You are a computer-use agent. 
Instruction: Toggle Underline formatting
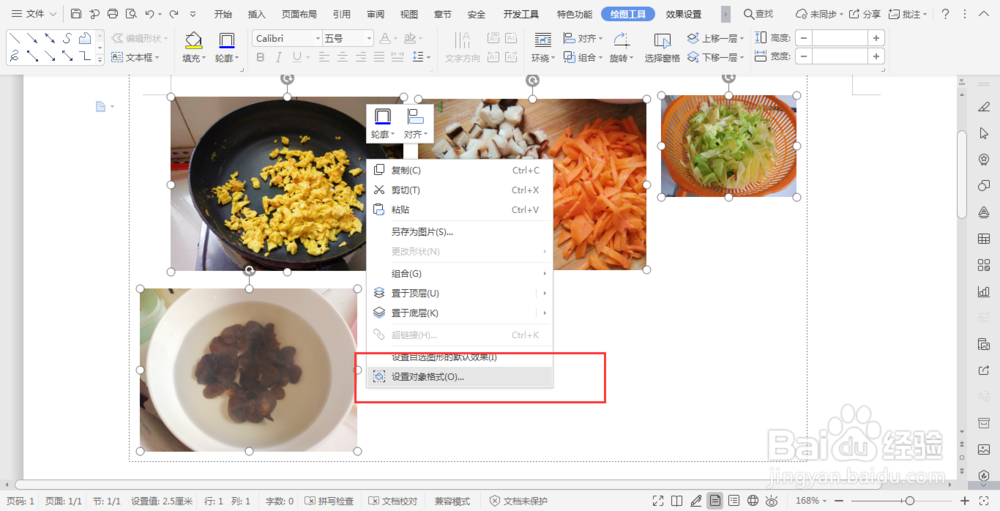tap(297, 57)
